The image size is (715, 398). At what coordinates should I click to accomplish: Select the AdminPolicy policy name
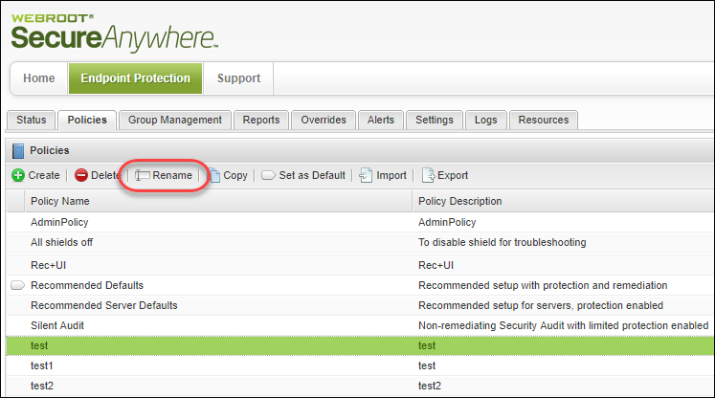[x=59, y=222]
